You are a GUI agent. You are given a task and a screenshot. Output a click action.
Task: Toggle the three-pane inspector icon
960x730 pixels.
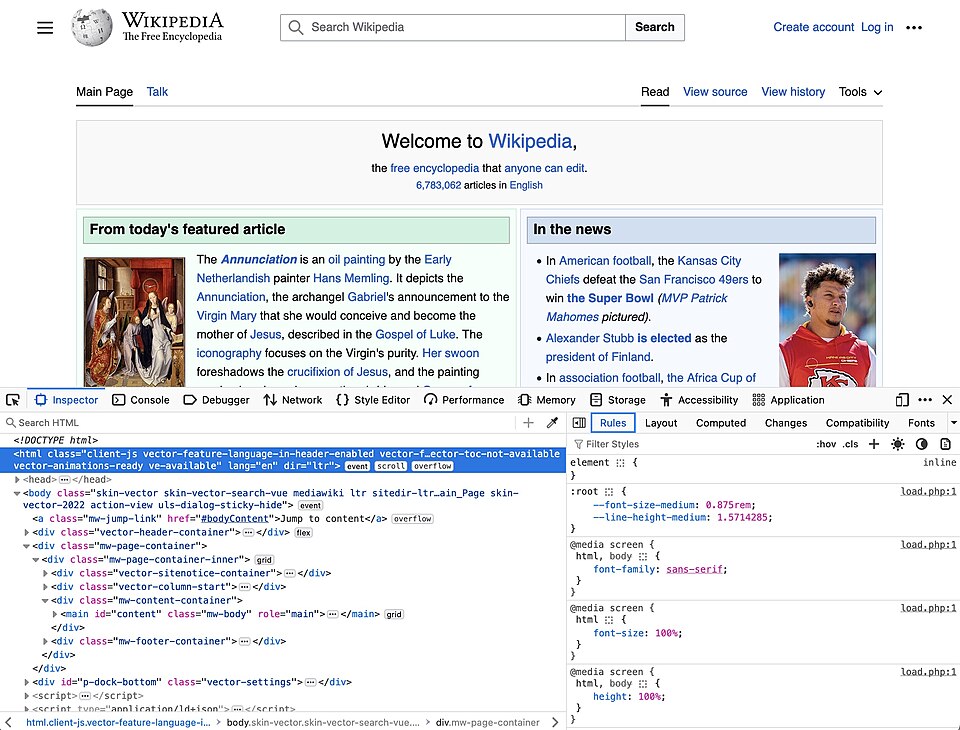coord(579,423)
